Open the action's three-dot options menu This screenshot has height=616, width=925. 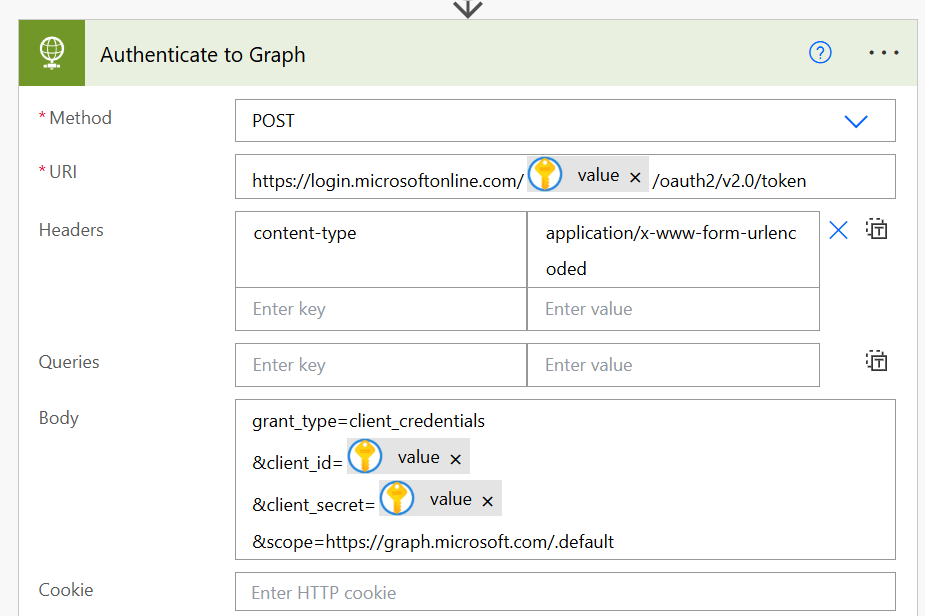point(884,54)
